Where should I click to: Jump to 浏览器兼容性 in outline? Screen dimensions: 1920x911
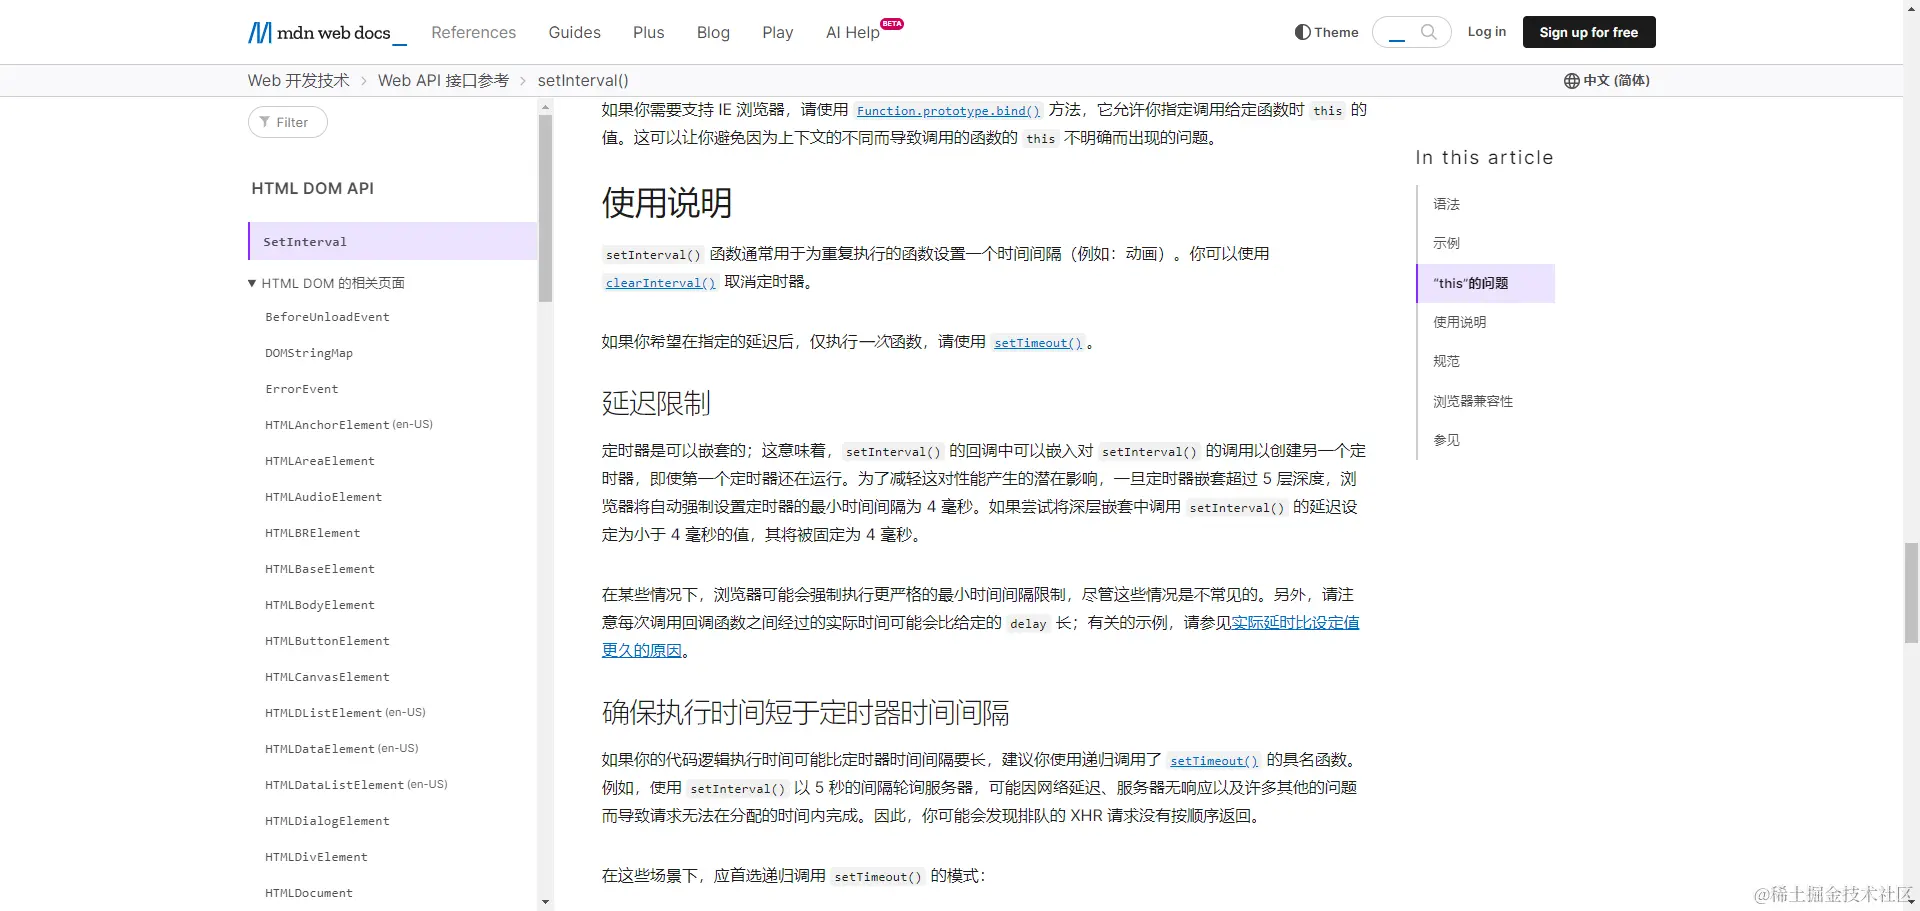click(1472, 401)
